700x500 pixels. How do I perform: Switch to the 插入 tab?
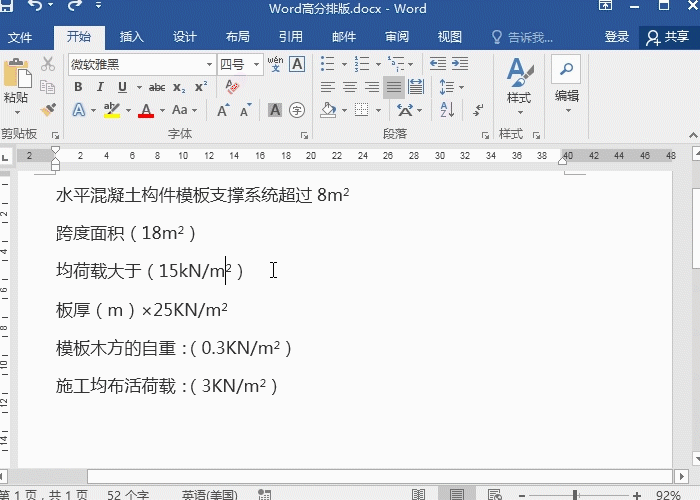point(131,37)
